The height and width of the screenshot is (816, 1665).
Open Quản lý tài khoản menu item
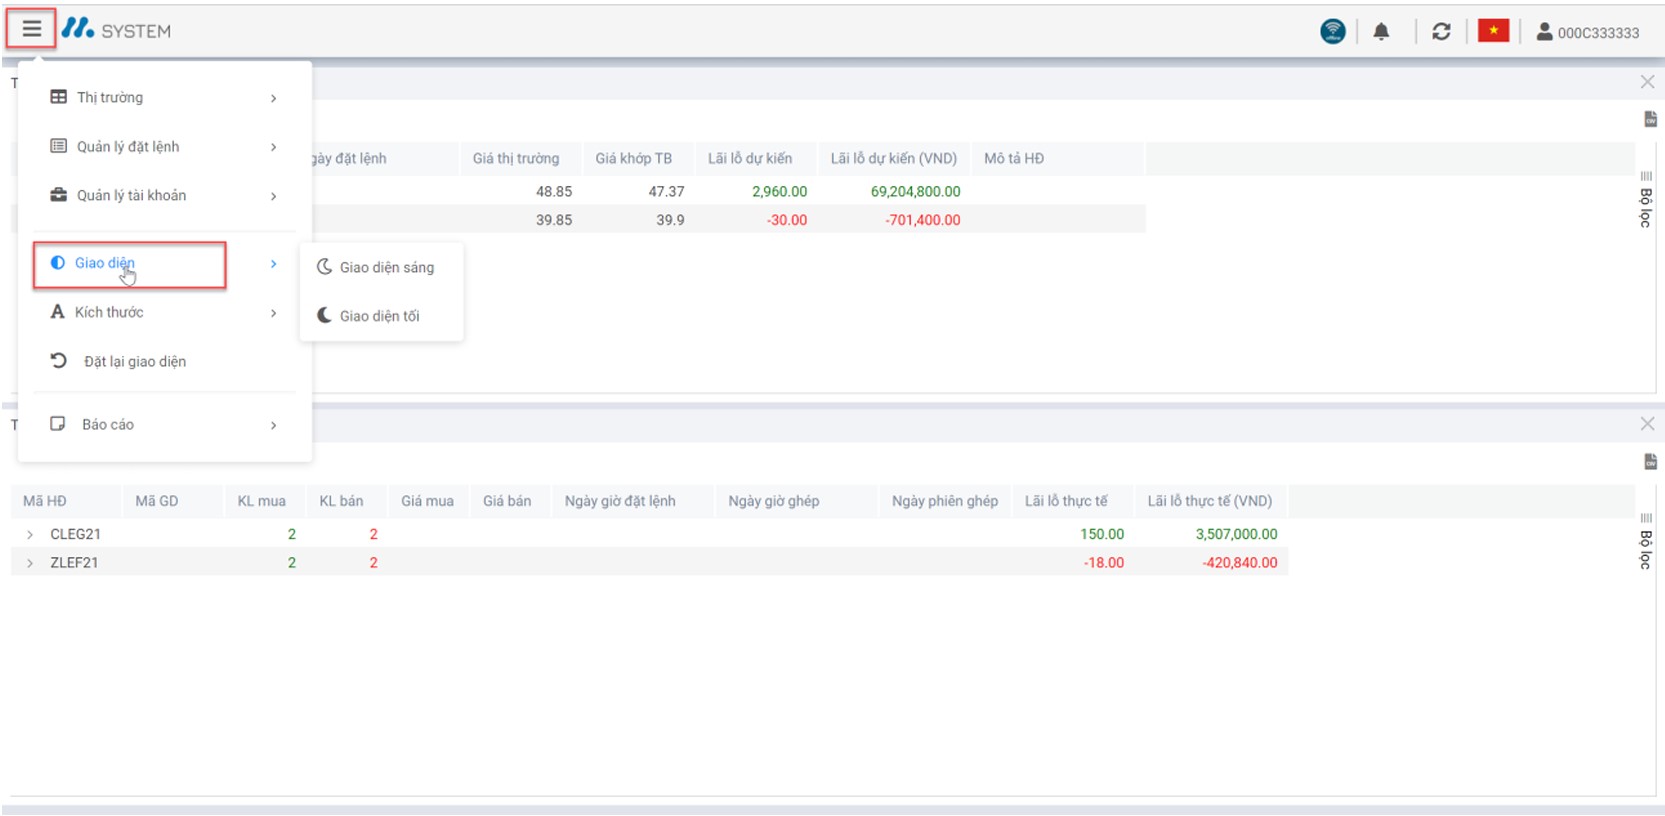(x=164, y=195)
